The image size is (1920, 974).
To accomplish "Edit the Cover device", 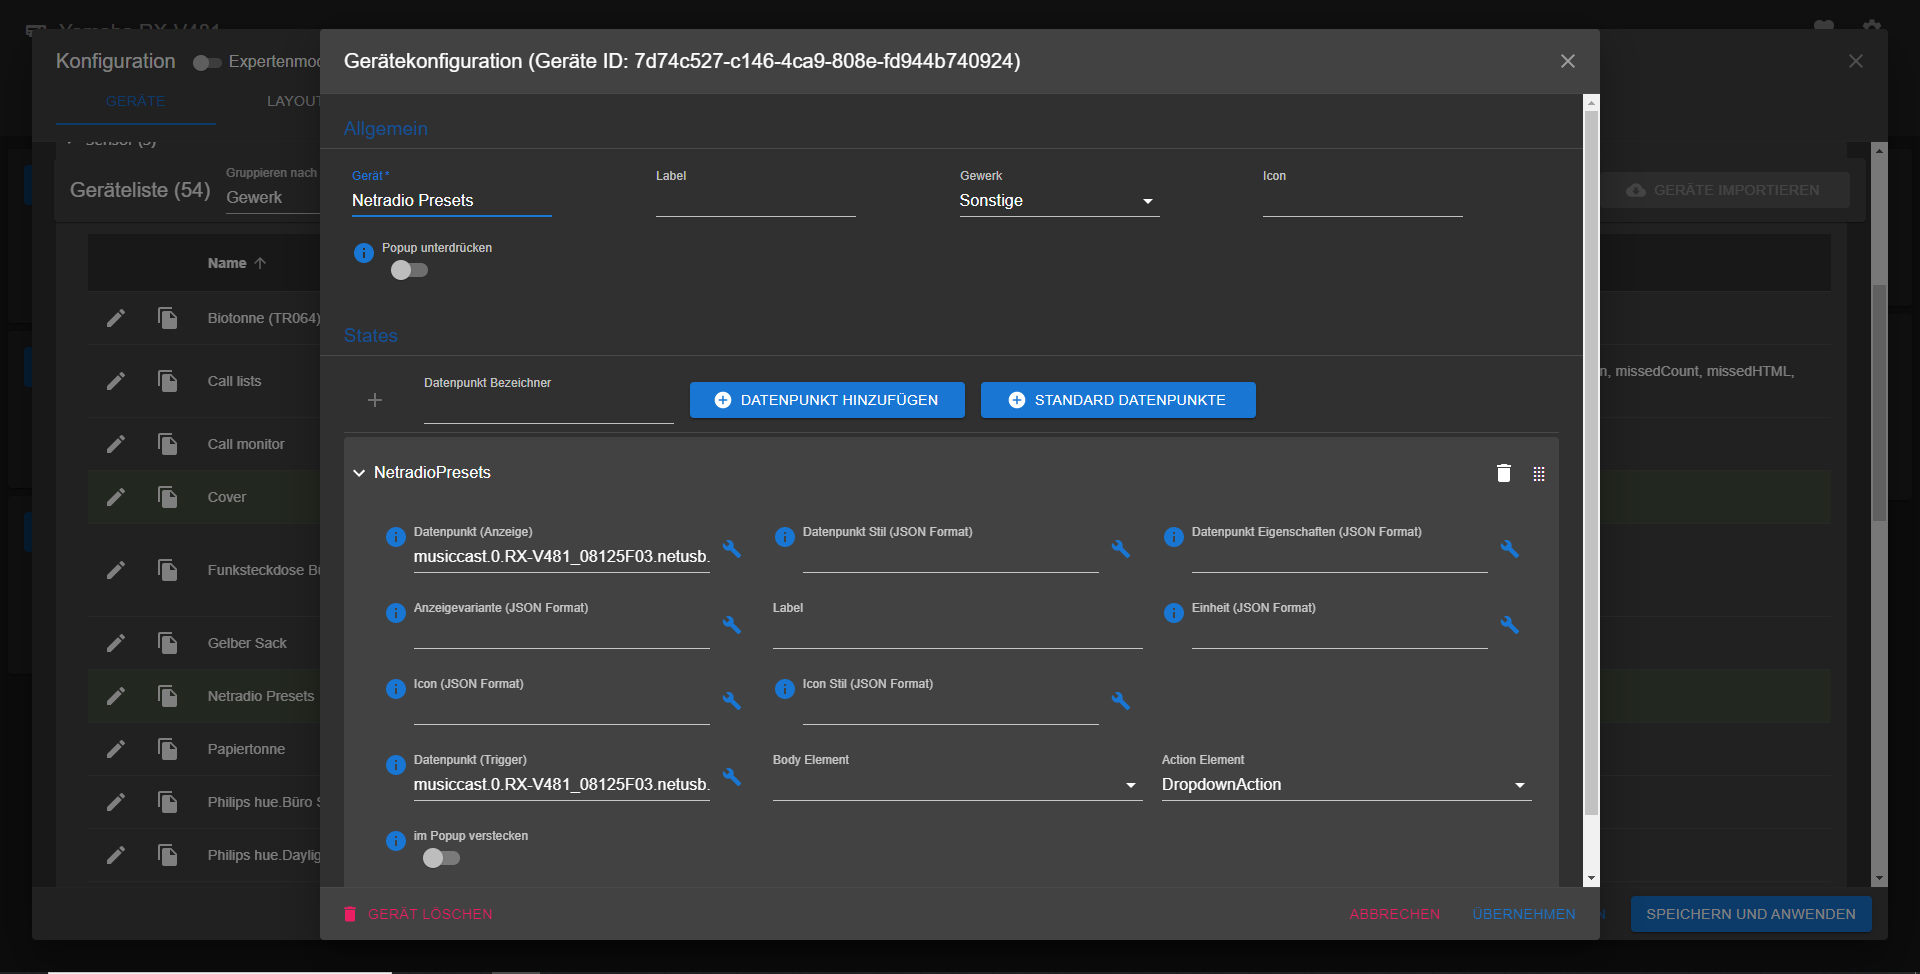I will coord(116,497).
